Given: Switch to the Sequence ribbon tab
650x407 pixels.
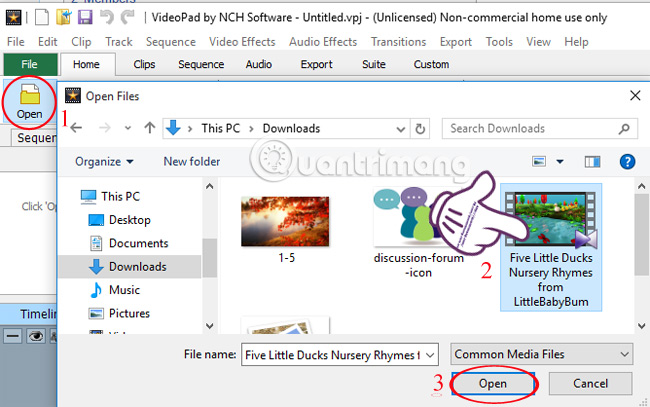Looking at the screenshot, I should pos(201,64).
